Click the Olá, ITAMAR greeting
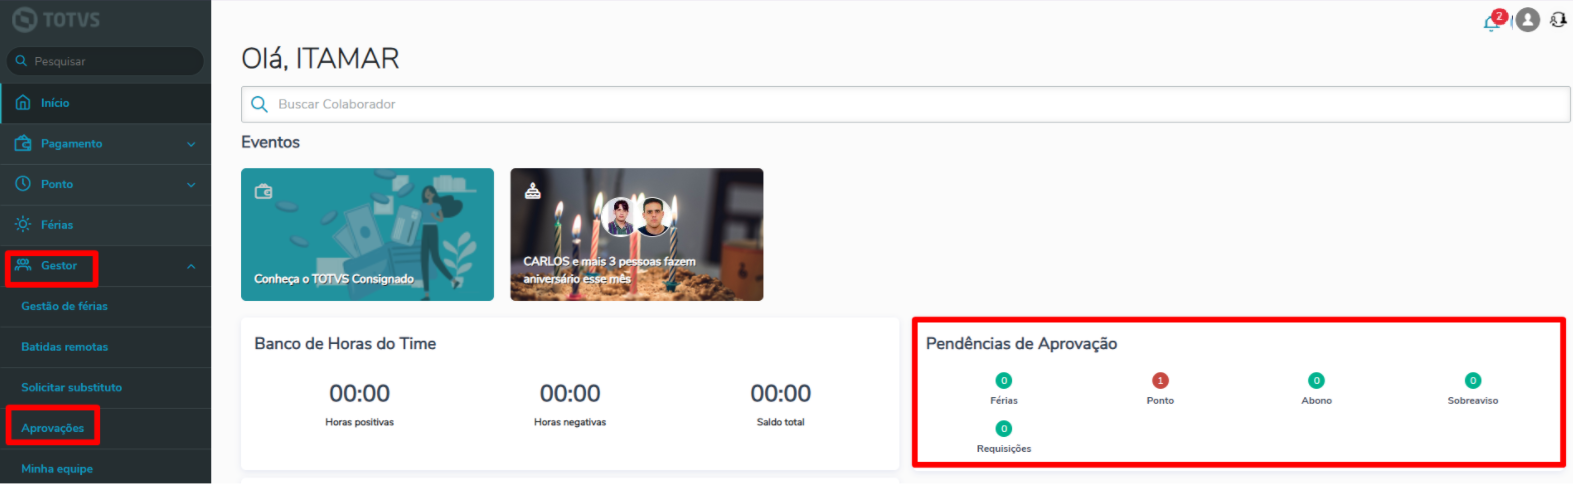The width and height of the screenshot is (1573, 485). click(x=320, y=58)
